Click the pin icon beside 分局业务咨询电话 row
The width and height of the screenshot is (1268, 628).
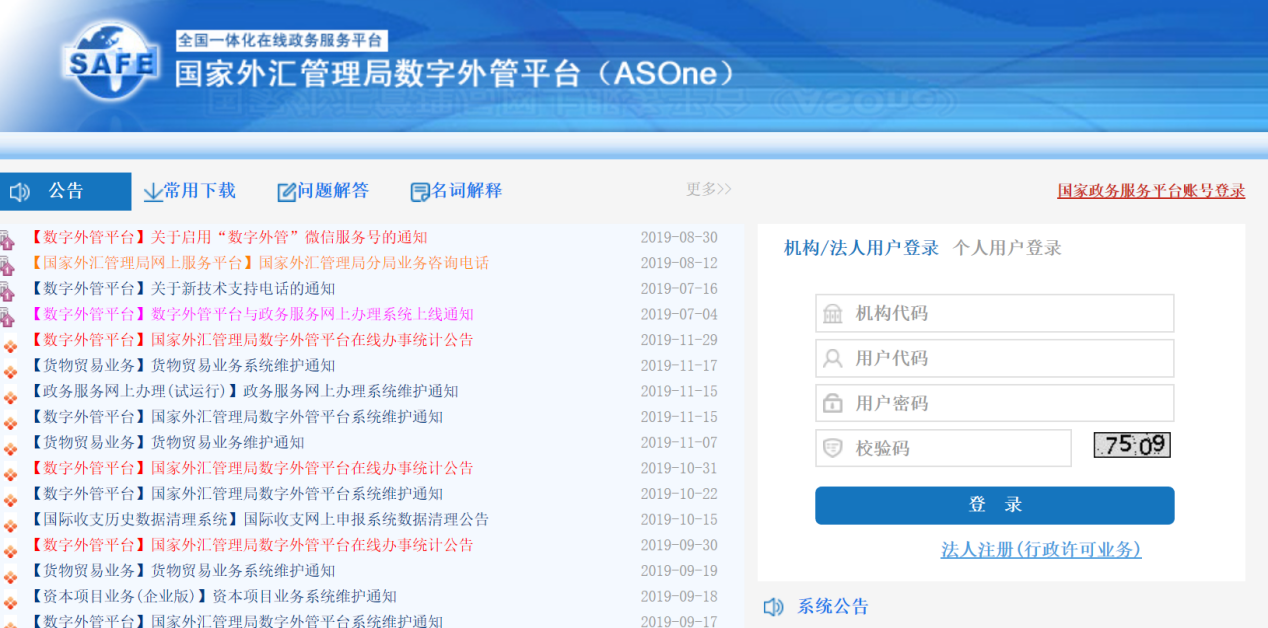(x=7, y=266)
